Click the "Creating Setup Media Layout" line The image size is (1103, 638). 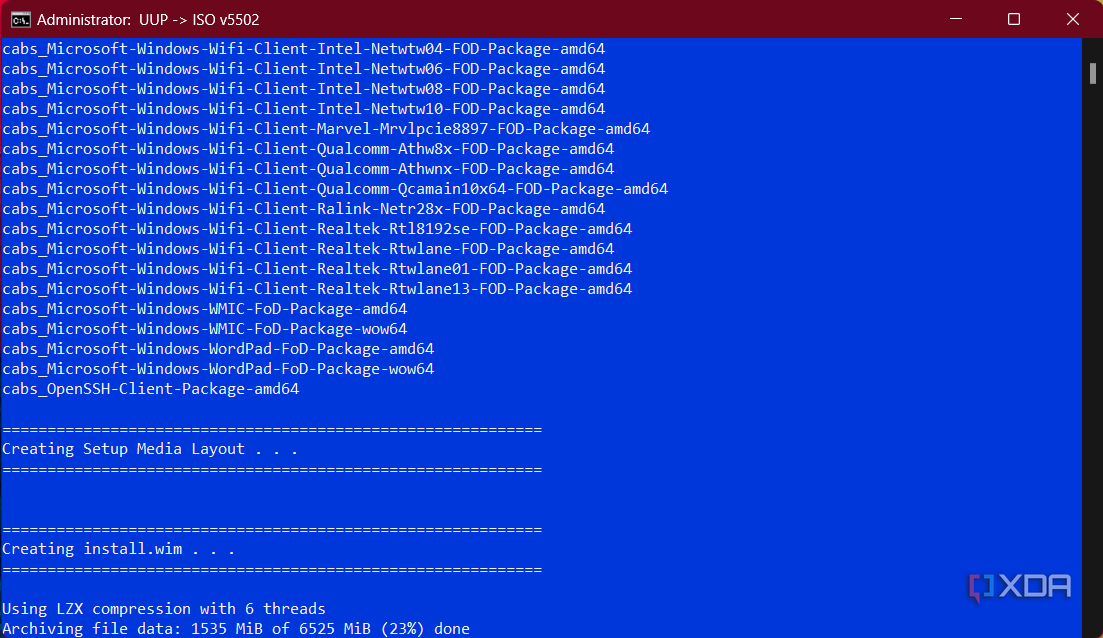point(150,449)
